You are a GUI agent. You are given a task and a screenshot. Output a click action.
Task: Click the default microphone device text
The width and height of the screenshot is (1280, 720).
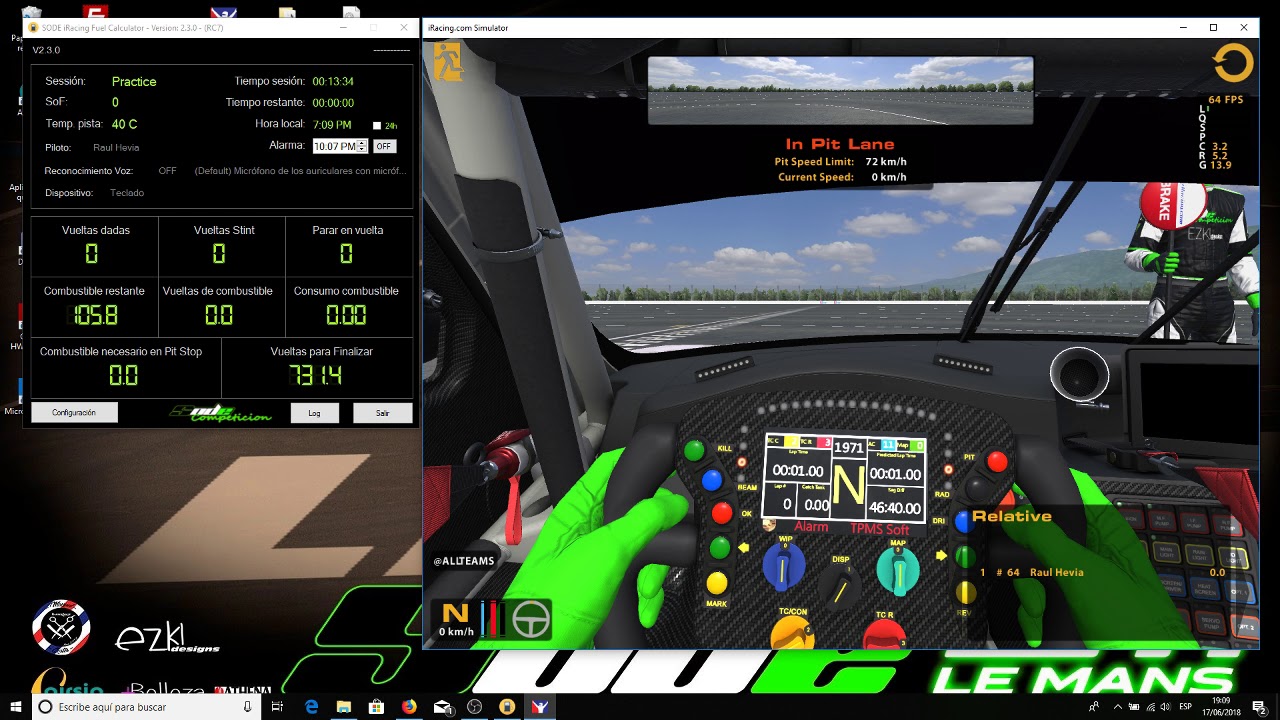click(301, 171)
